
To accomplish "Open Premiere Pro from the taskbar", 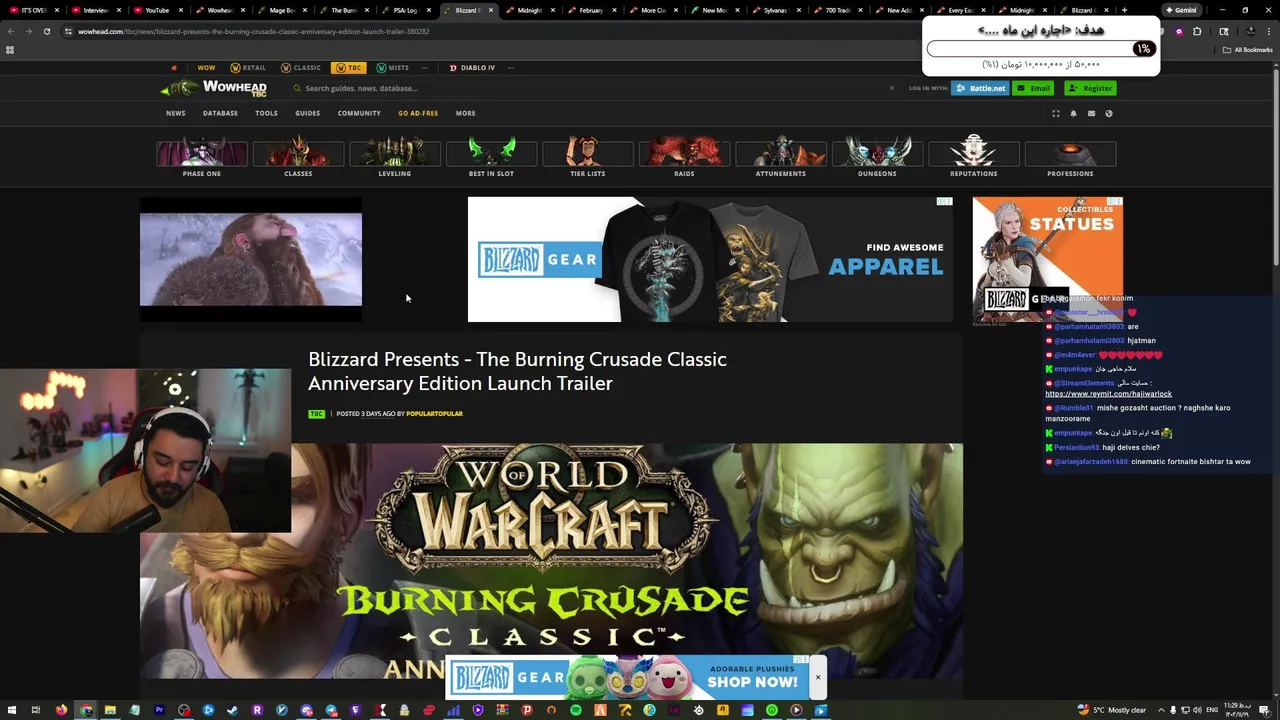I will pyautogui.click(x=159, y=710).
